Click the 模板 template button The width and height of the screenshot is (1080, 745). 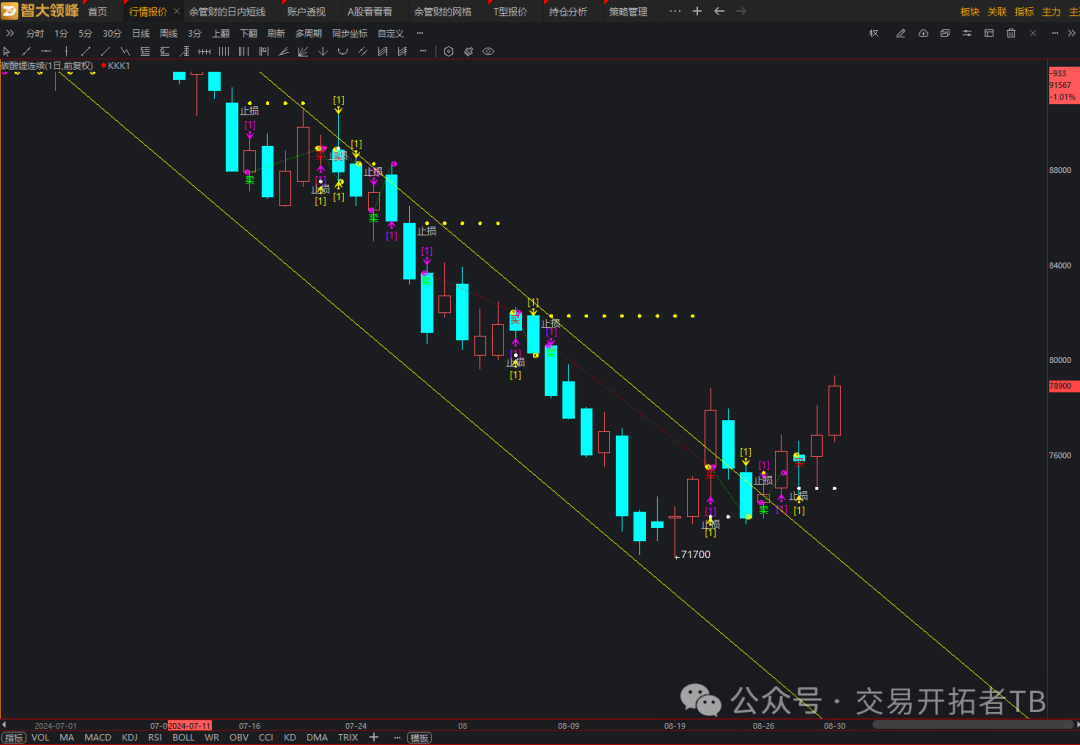click(419, 737)
